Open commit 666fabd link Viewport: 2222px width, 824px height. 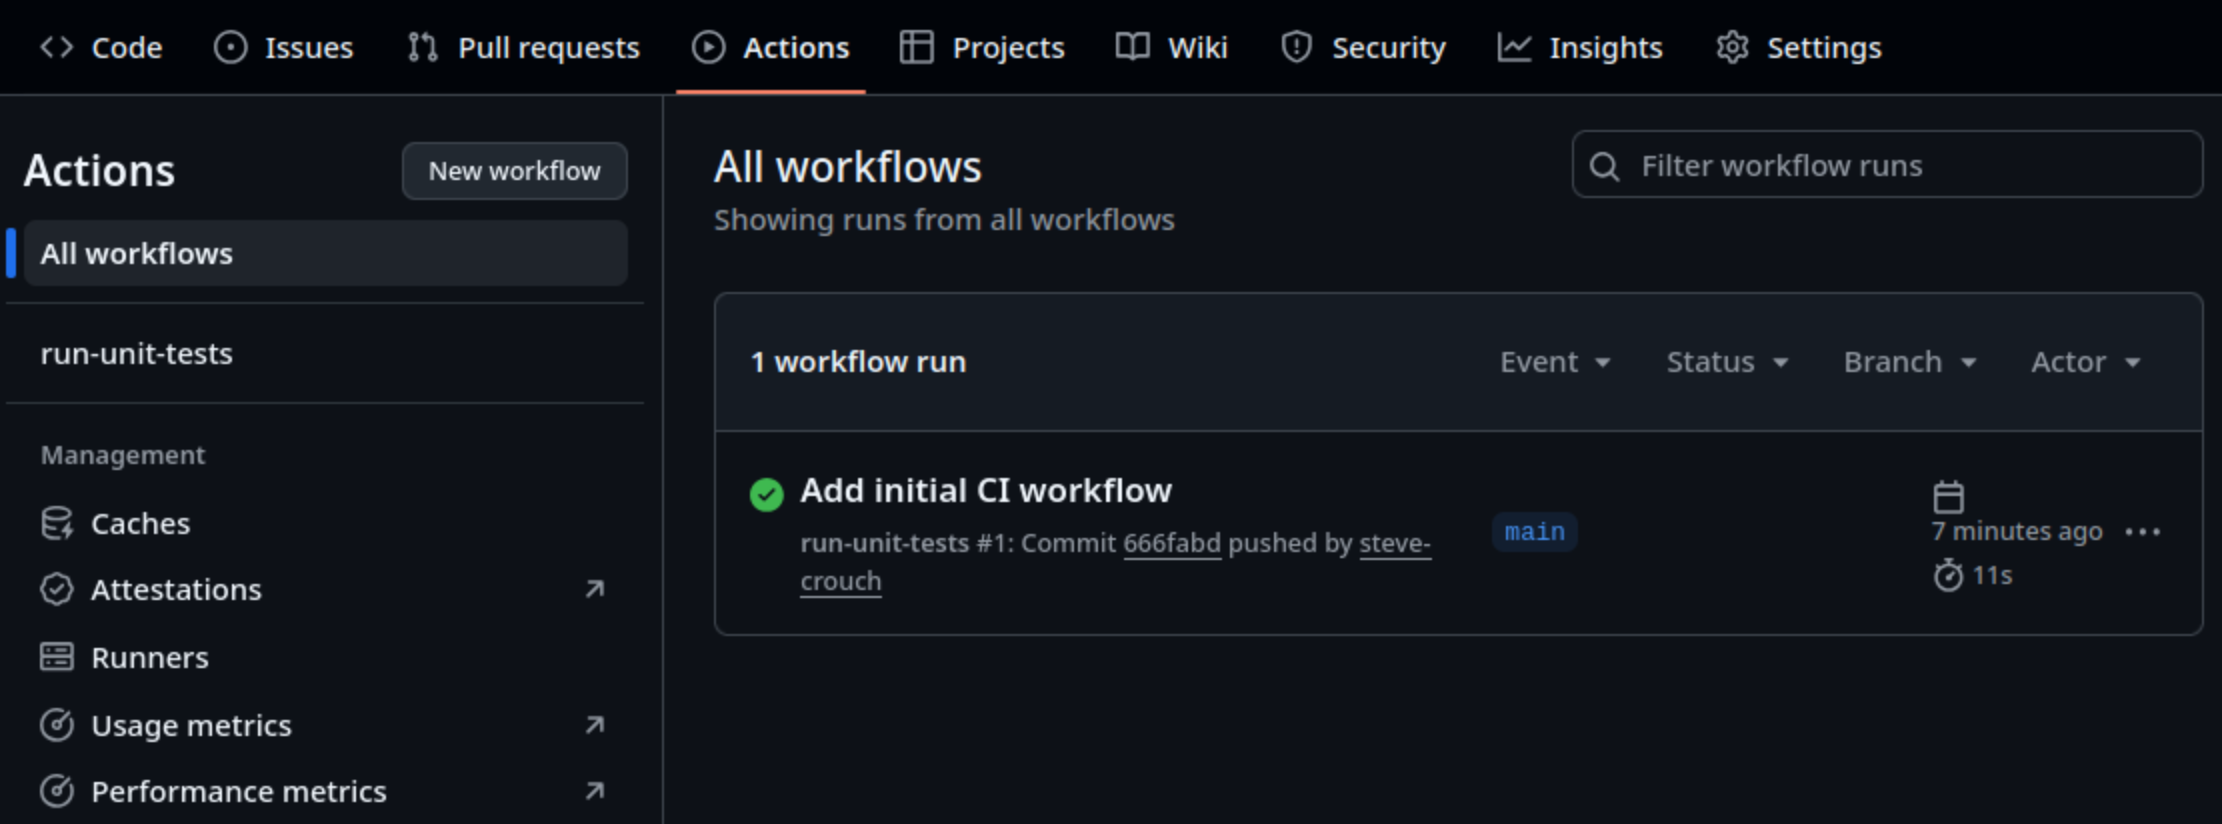1172,543
